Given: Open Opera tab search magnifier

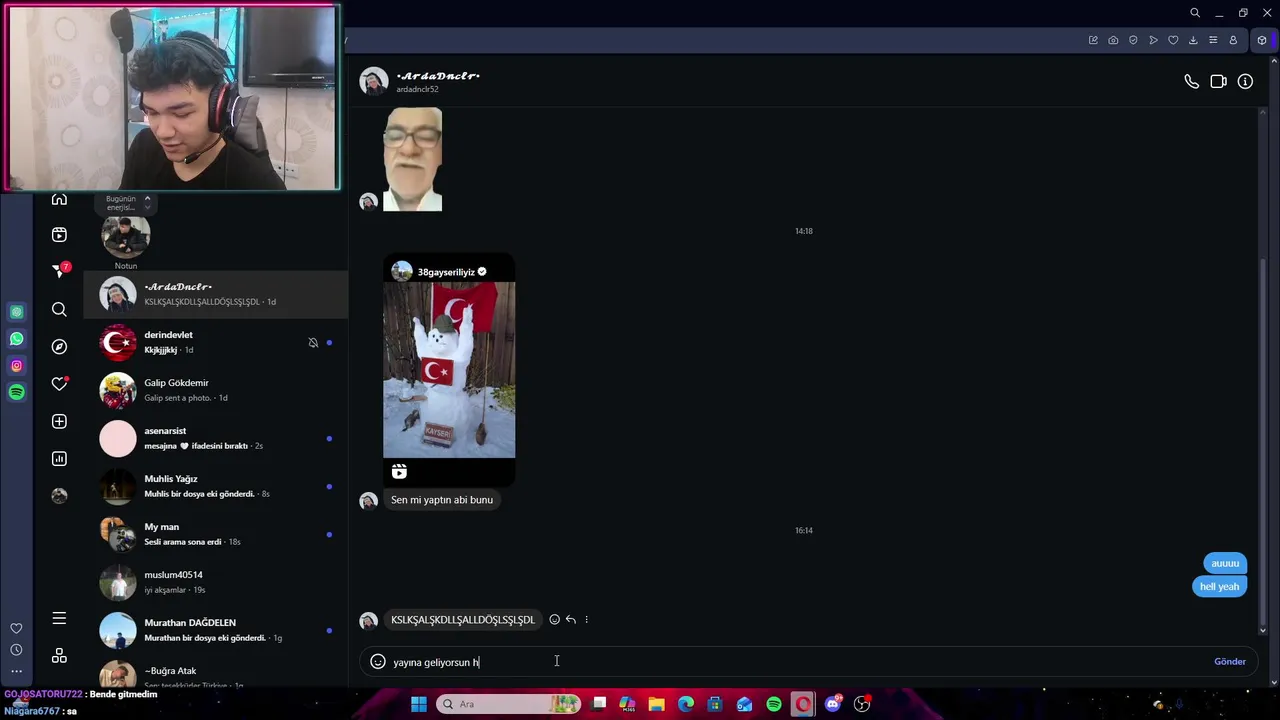Looking at the screenshot, I should [1195, 13].
